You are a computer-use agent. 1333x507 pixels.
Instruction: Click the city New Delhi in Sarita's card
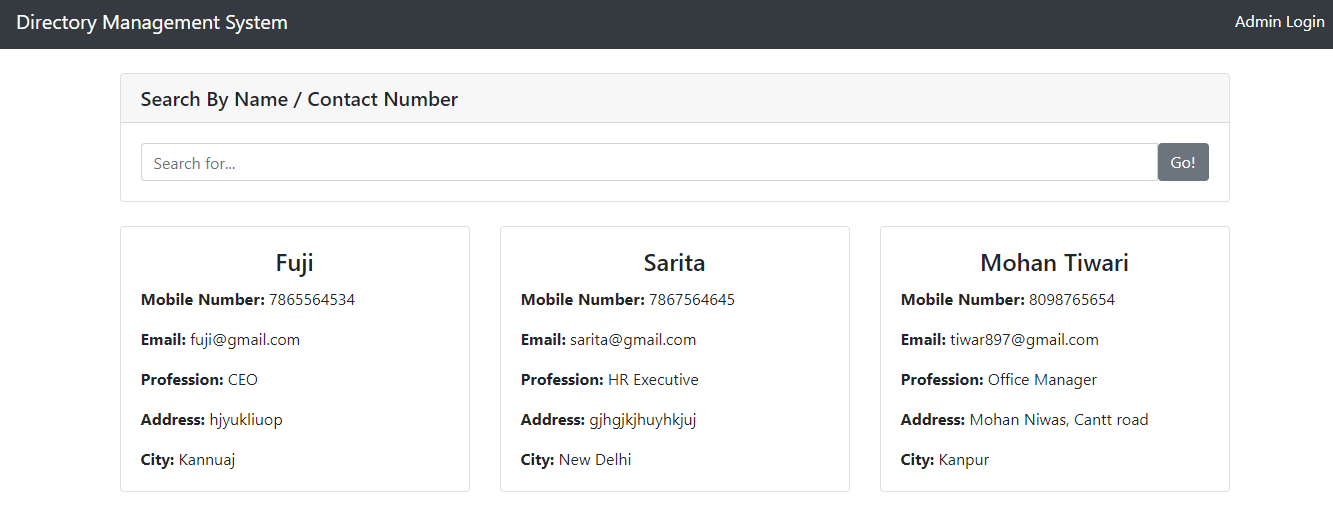[595, 460]
